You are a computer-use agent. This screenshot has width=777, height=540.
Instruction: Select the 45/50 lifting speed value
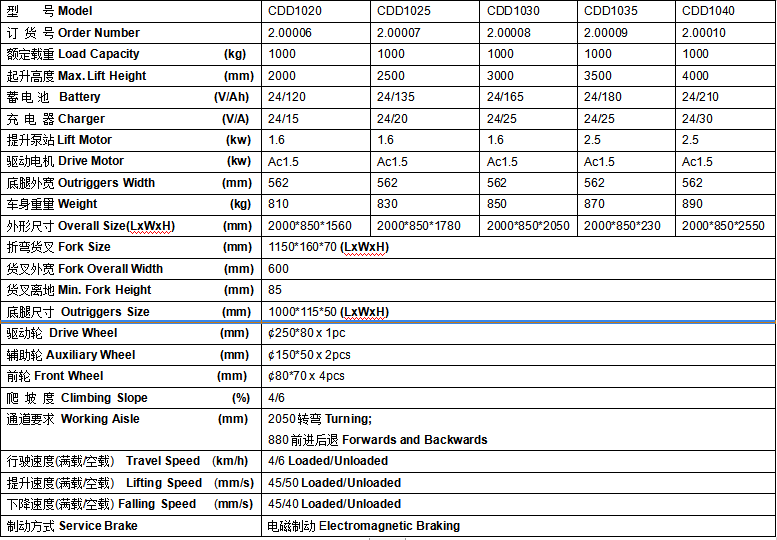(334, 483)
